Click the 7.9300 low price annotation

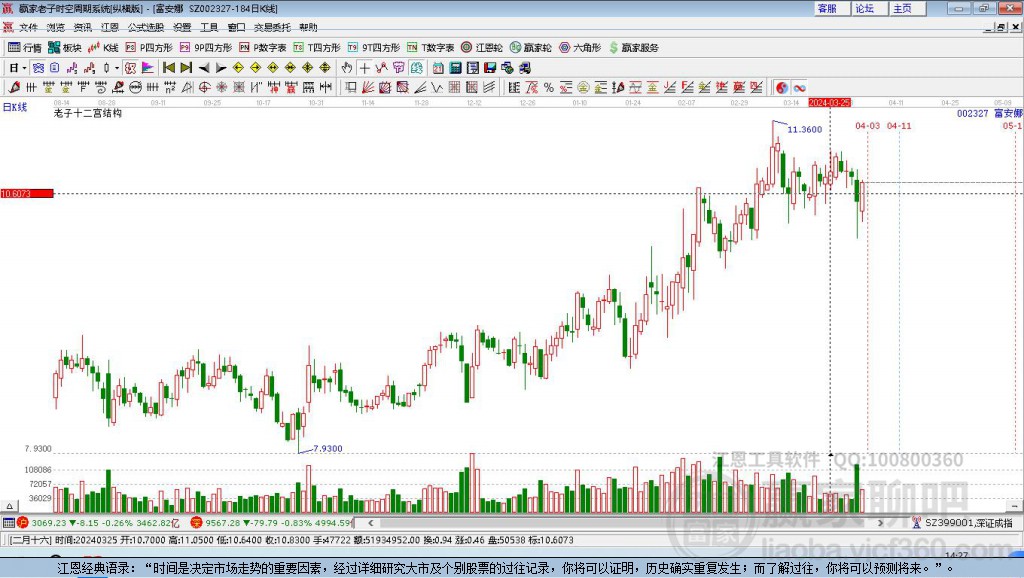click(328, 449)
